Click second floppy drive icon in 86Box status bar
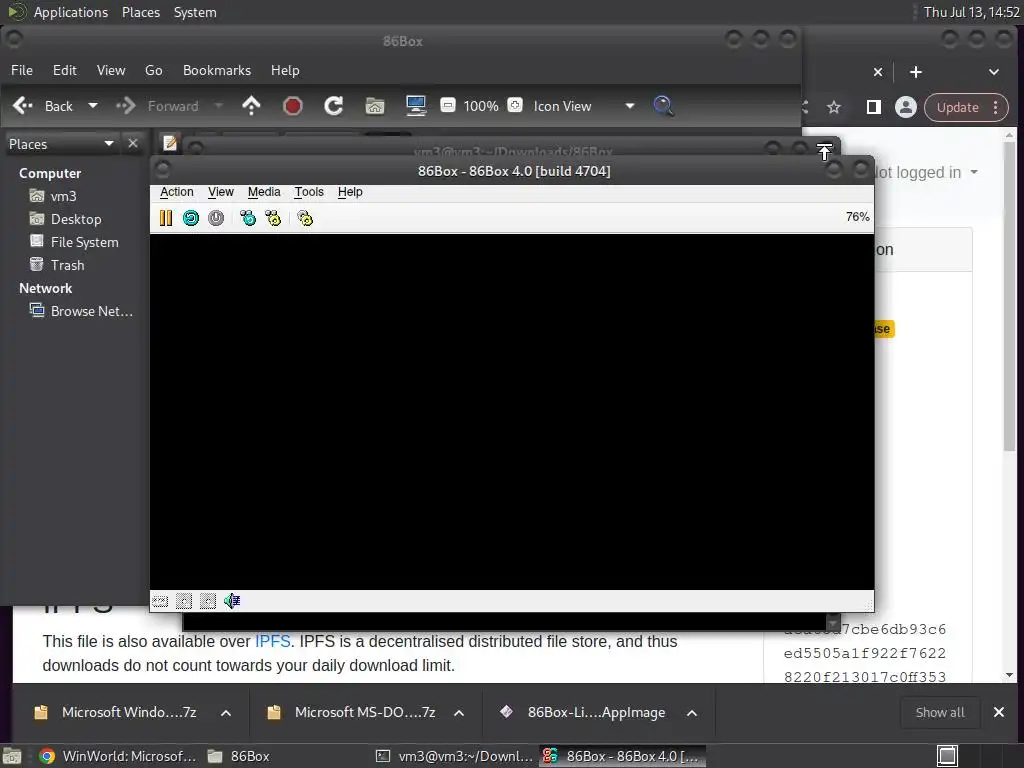 208,601
